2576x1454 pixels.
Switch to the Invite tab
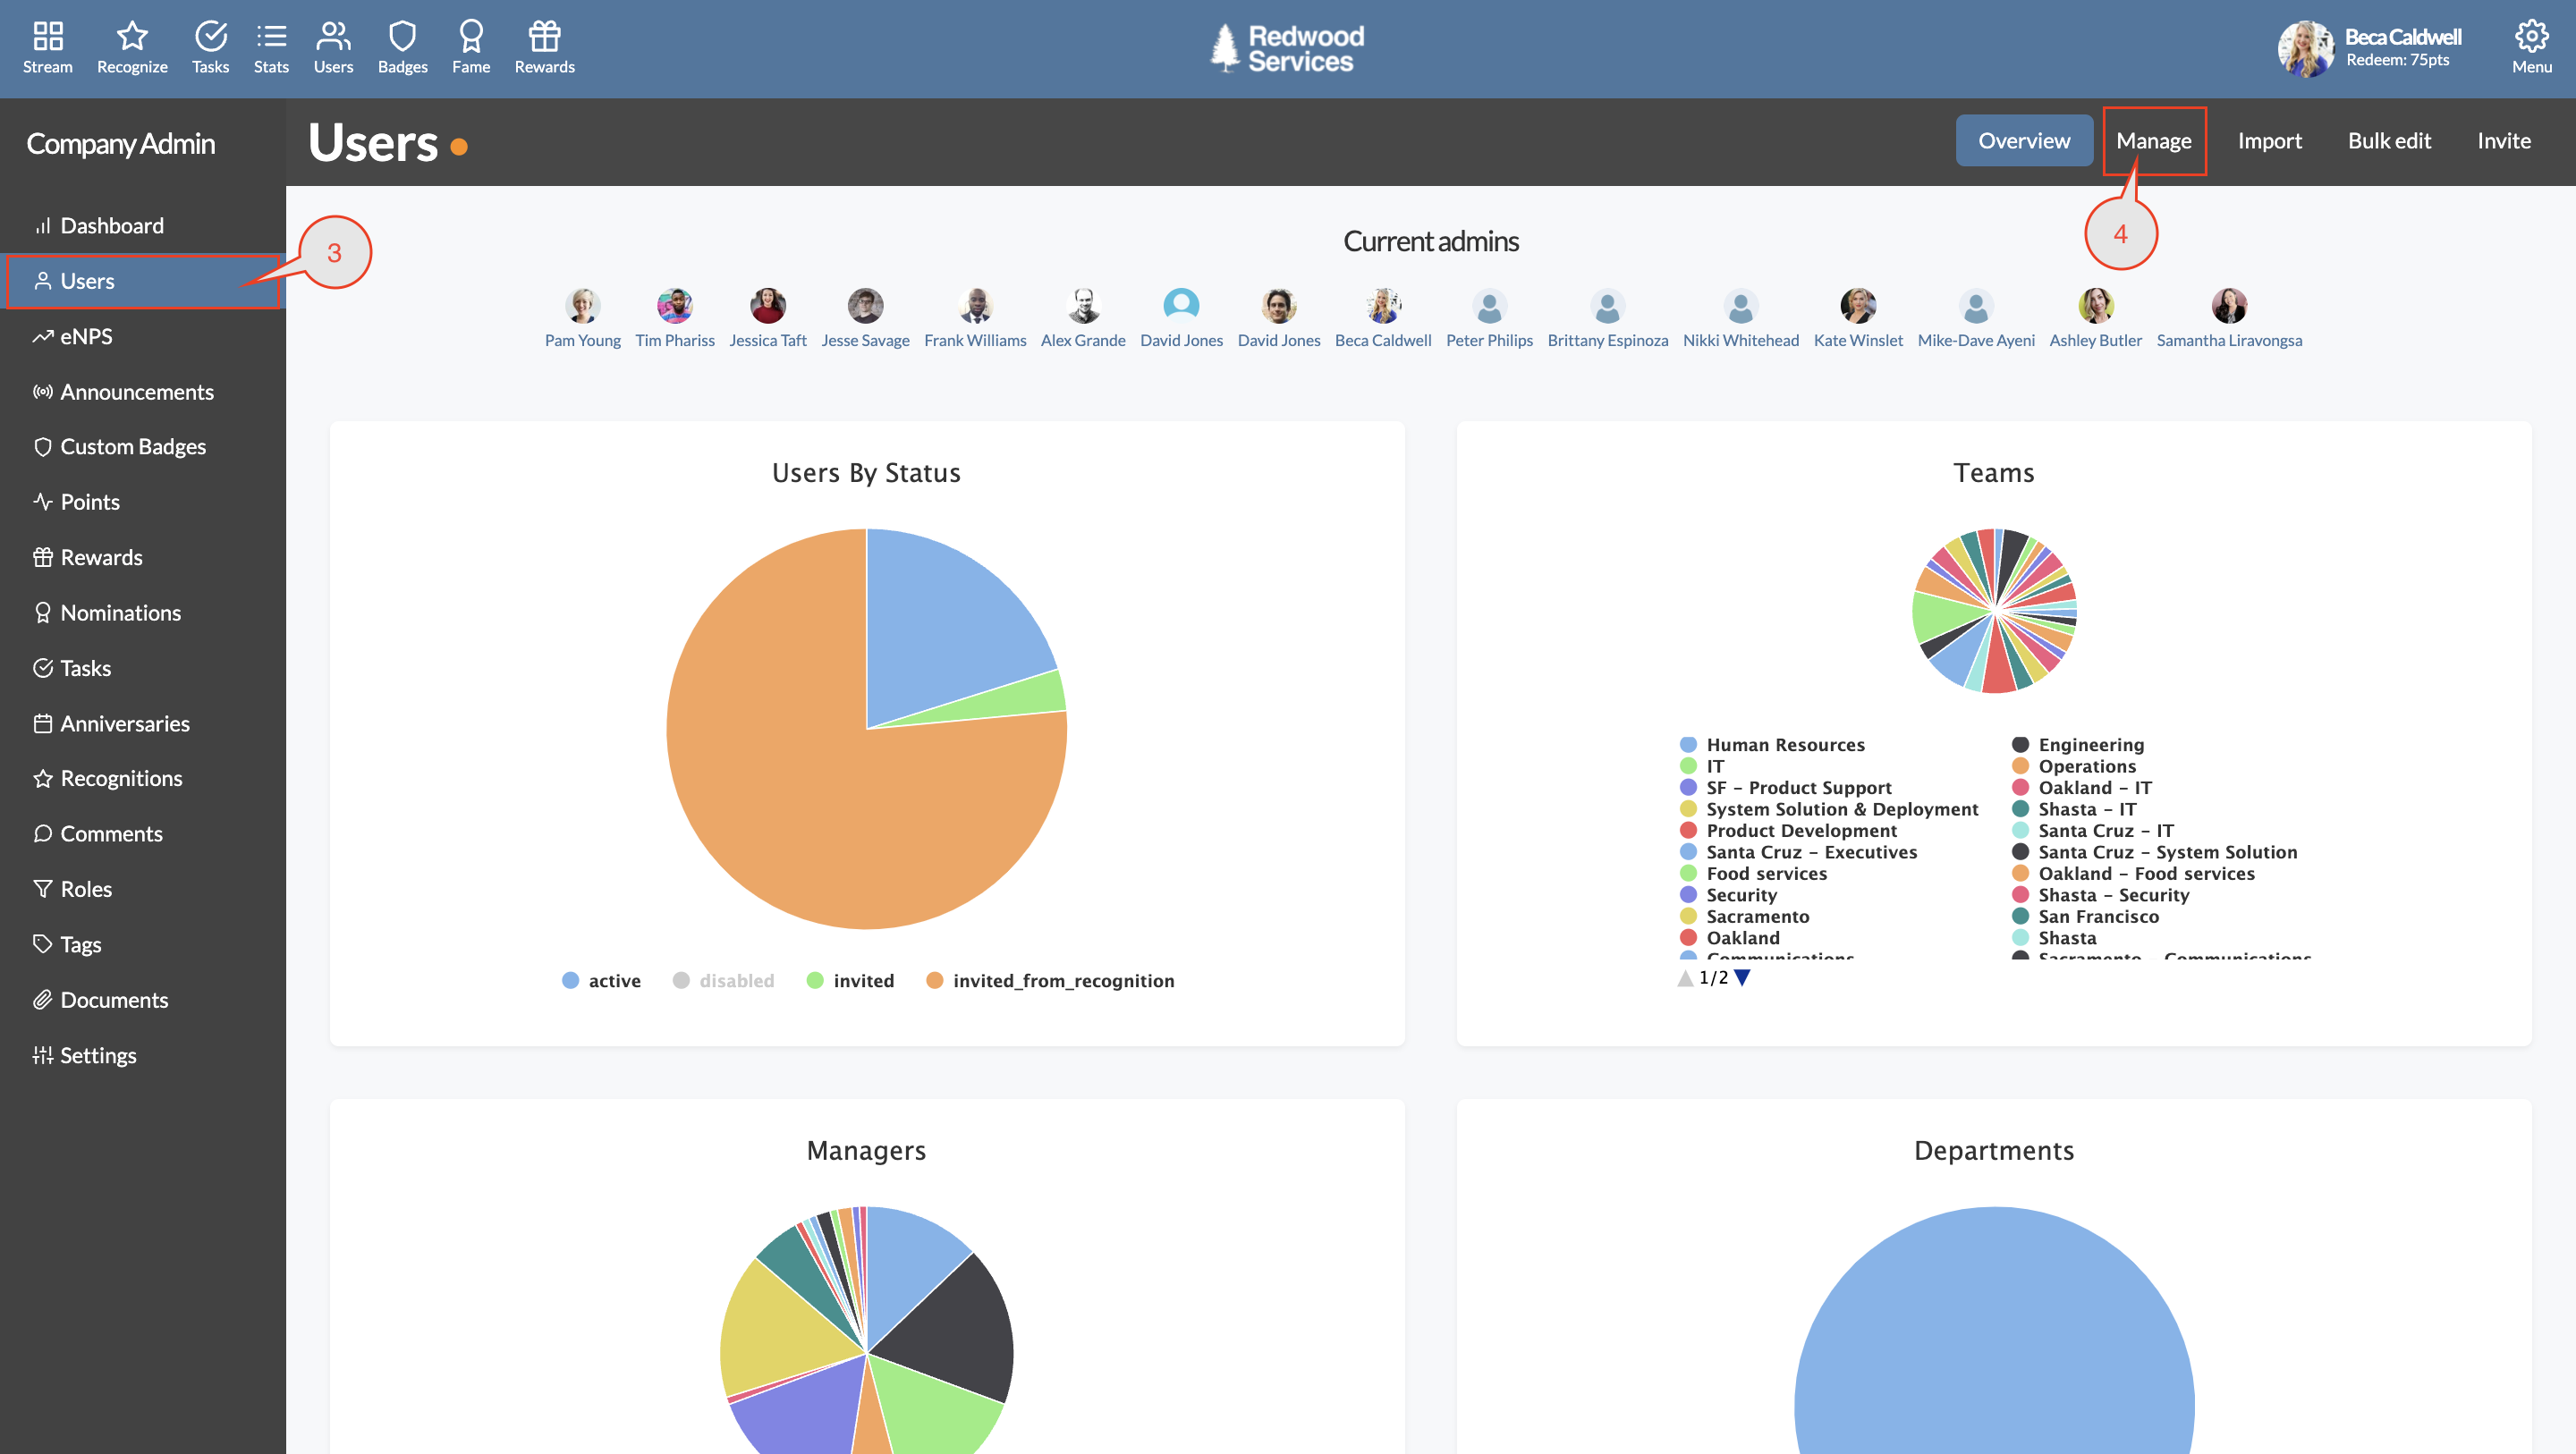pyautogui.click(x=2503, y=140)
